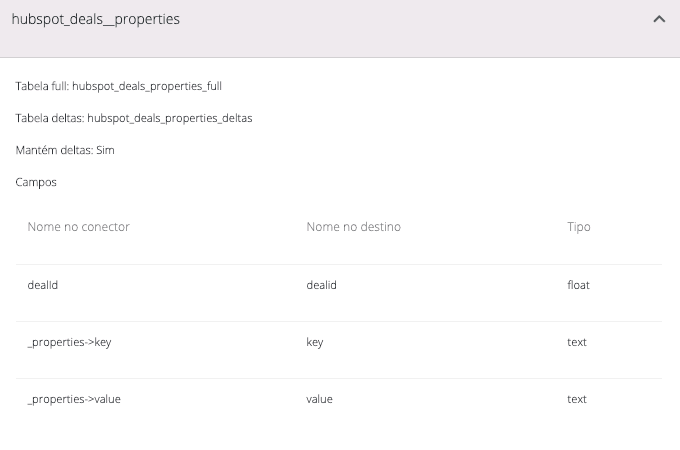Click the 'value' destination name cell
680x450 pixels.
tap(319, 399)
